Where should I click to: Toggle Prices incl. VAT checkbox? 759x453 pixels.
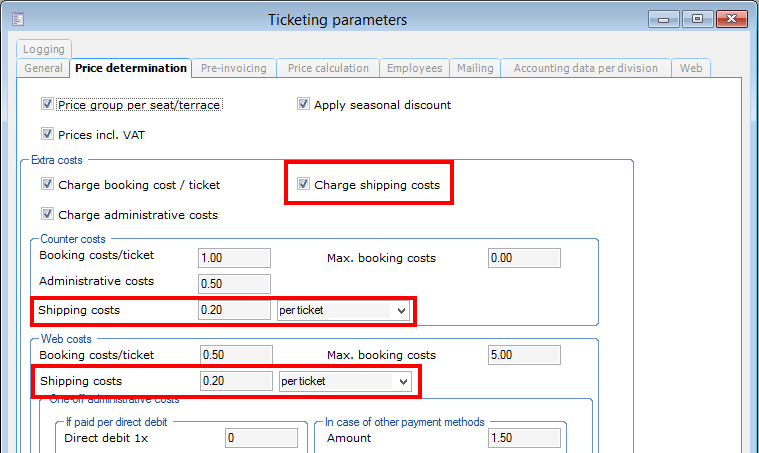click(x=48, y=134)
